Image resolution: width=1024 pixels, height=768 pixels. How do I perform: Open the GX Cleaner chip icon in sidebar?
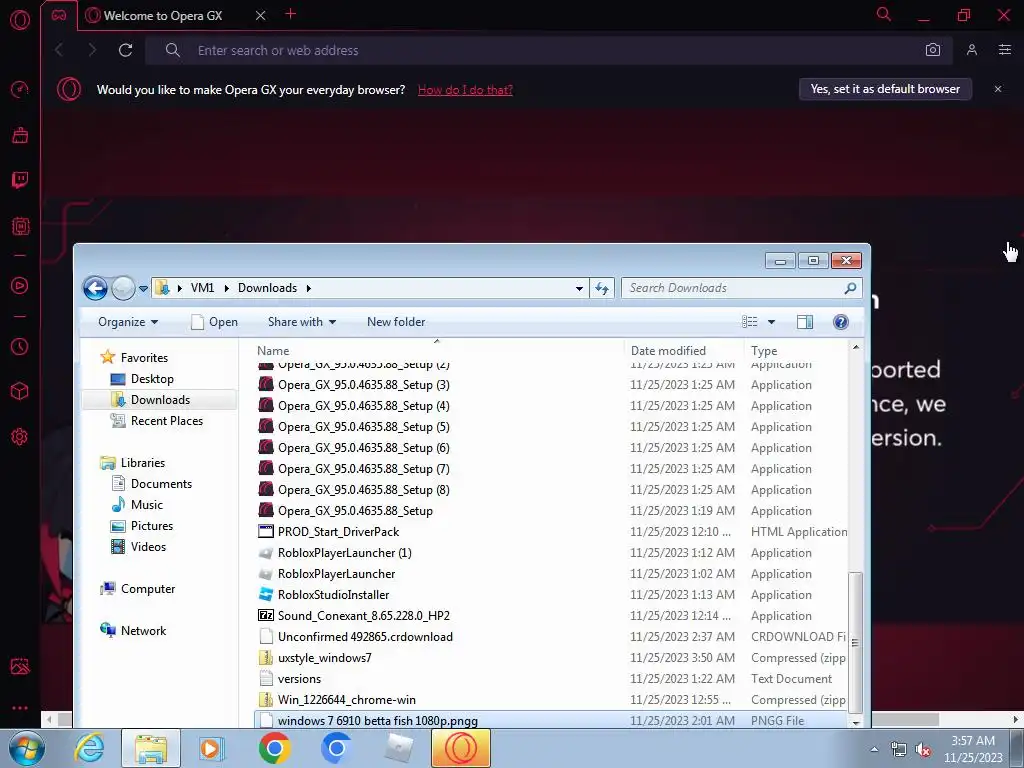(x=20, y=227)
